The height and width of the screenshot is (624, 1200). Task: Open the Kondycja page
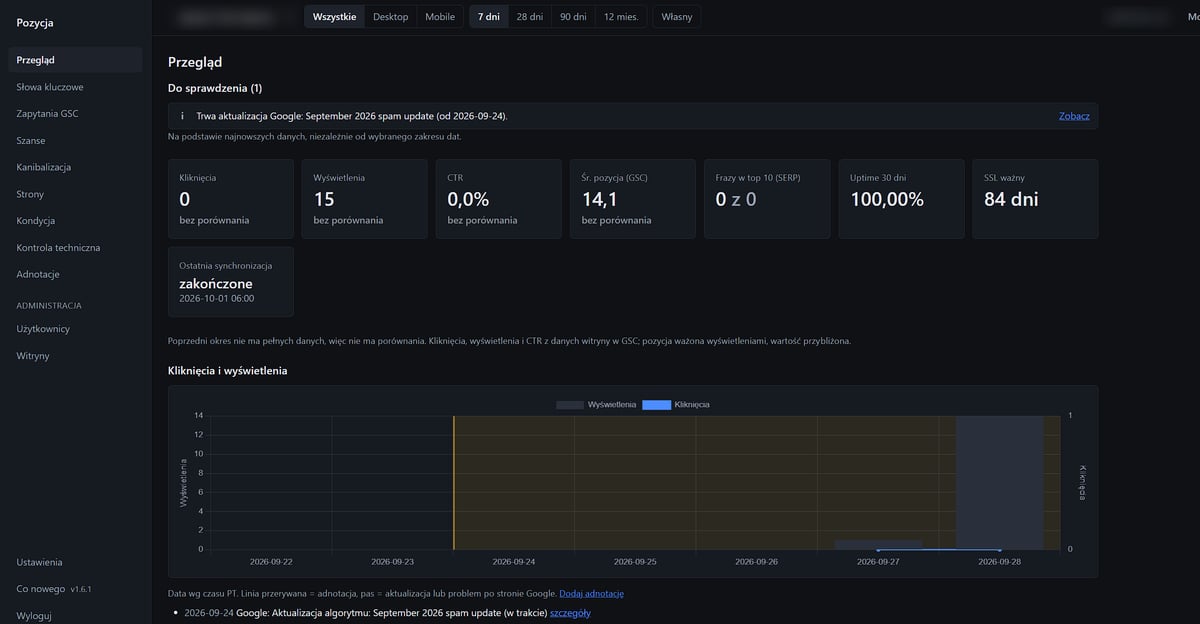coord(76,221)
